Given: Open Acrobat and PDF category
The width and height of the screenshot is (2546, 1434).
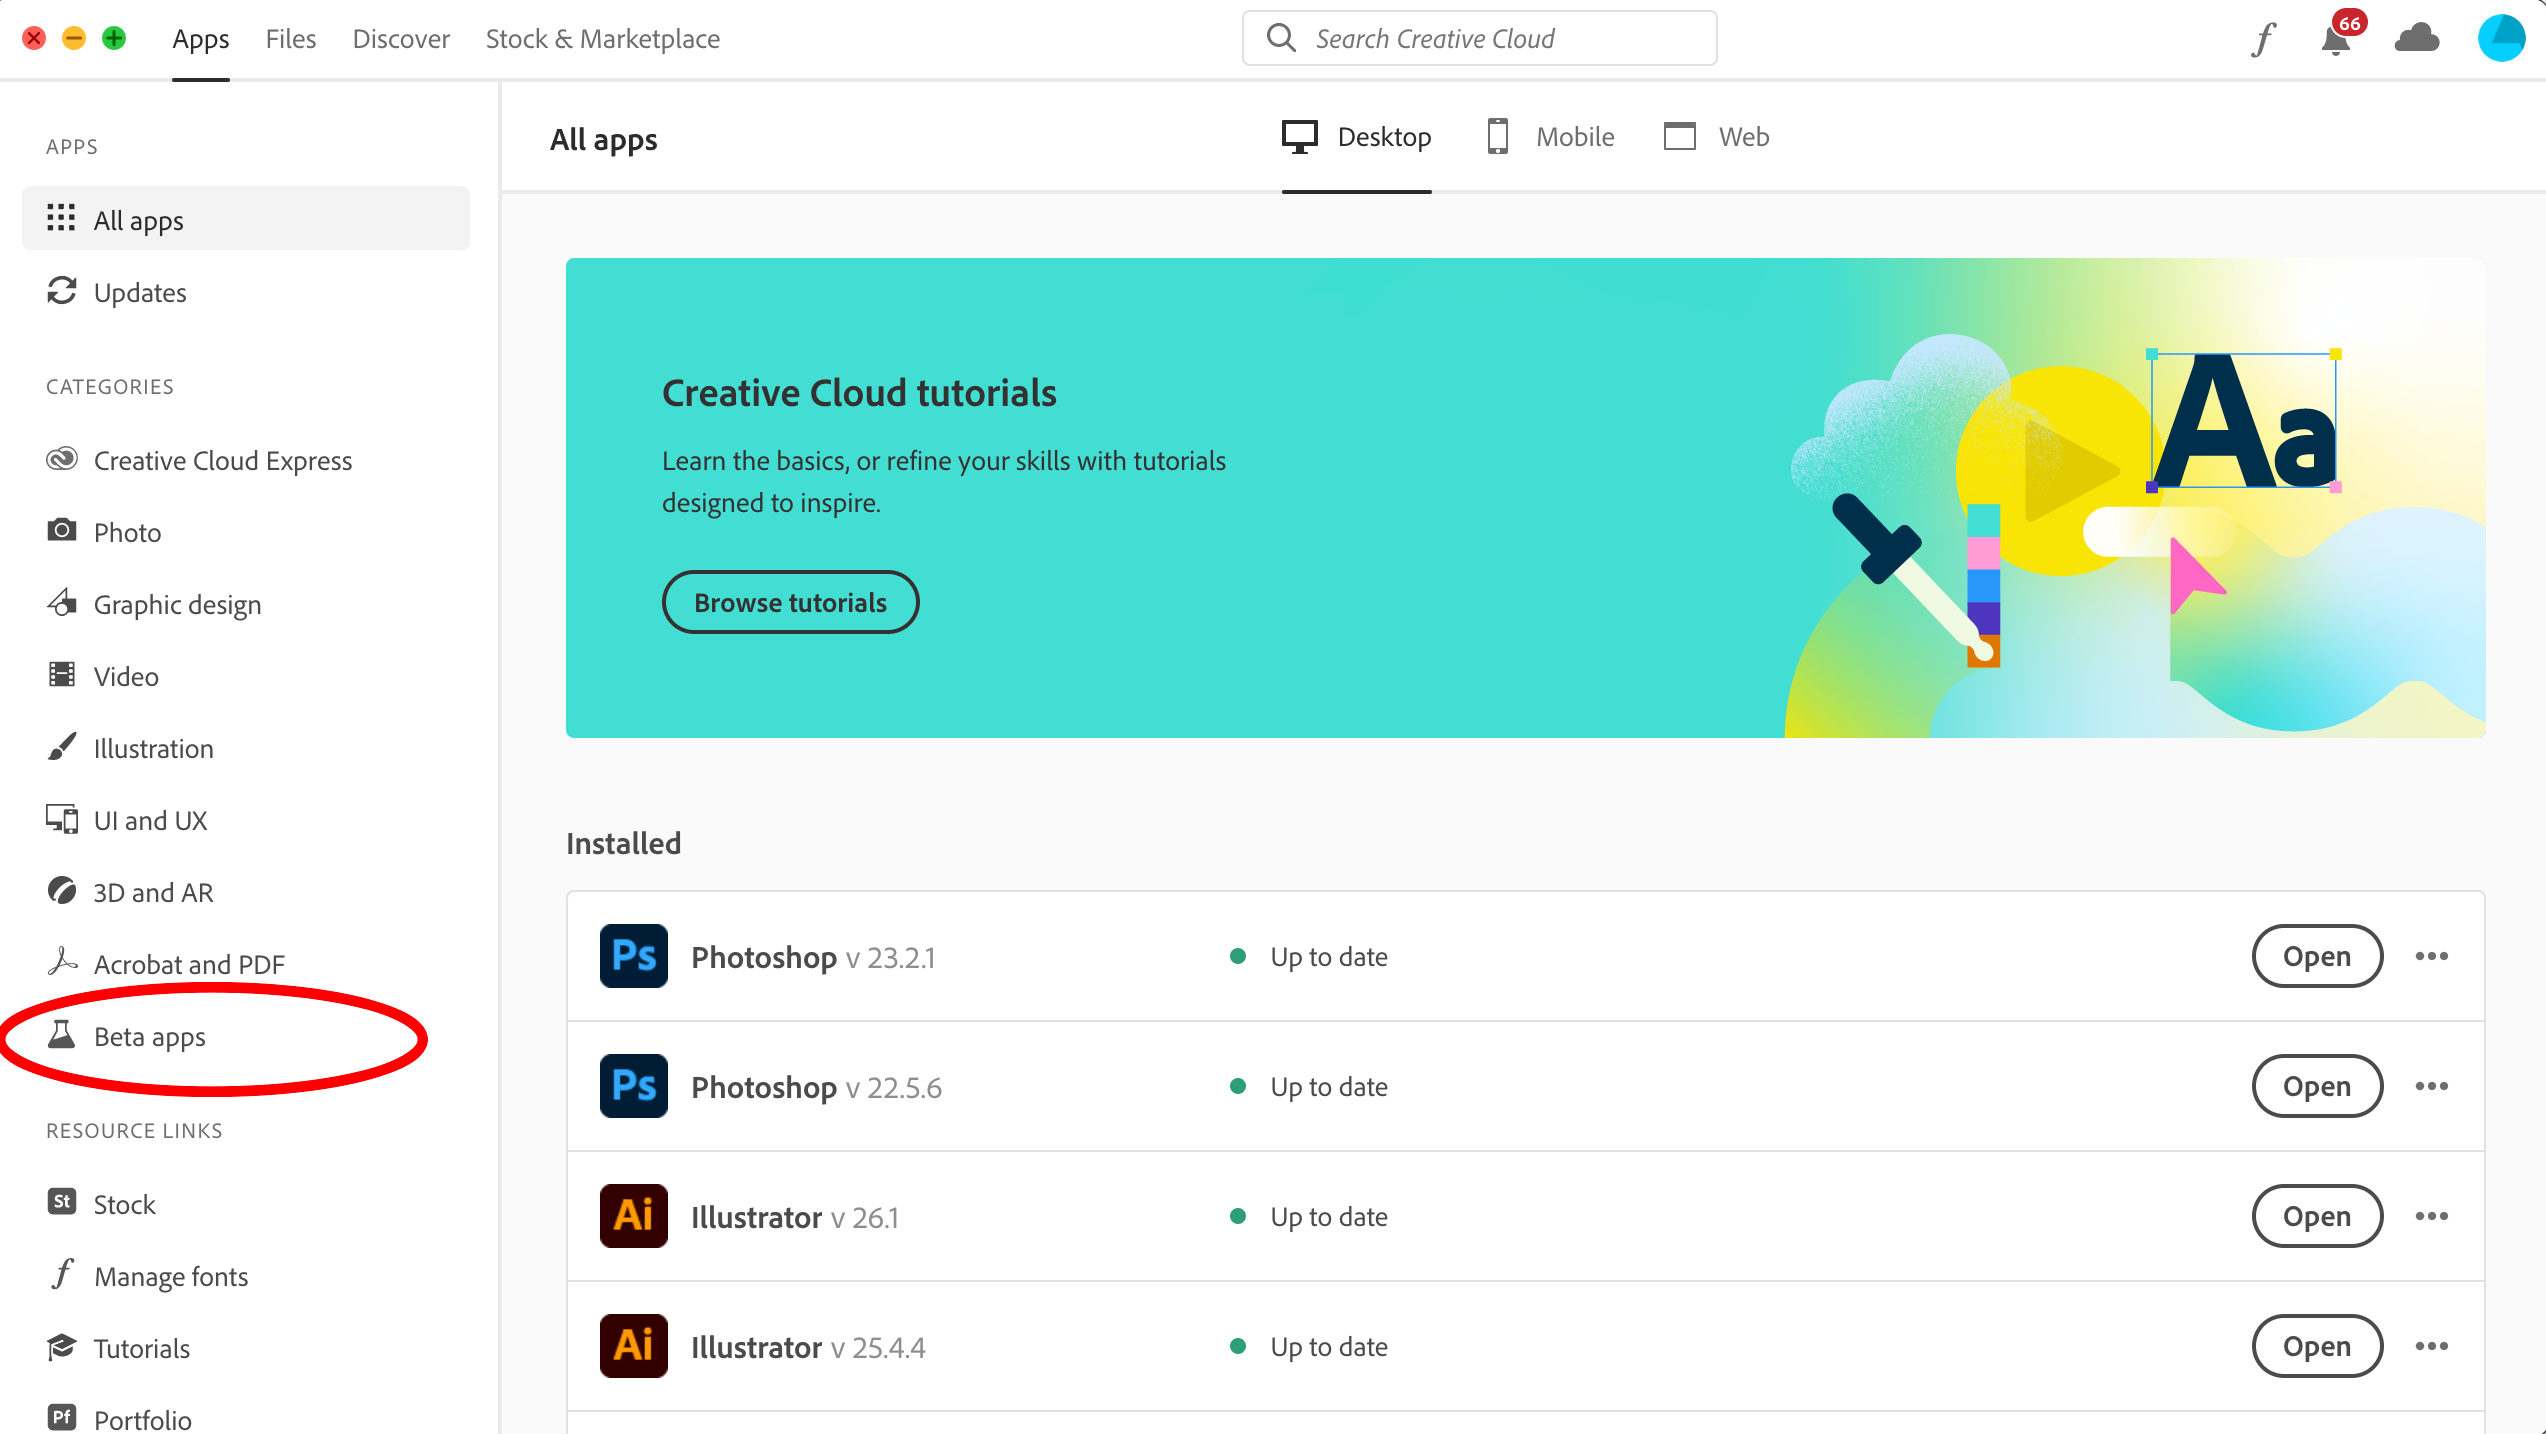Looking at the screenshot, I should (188, 963).
